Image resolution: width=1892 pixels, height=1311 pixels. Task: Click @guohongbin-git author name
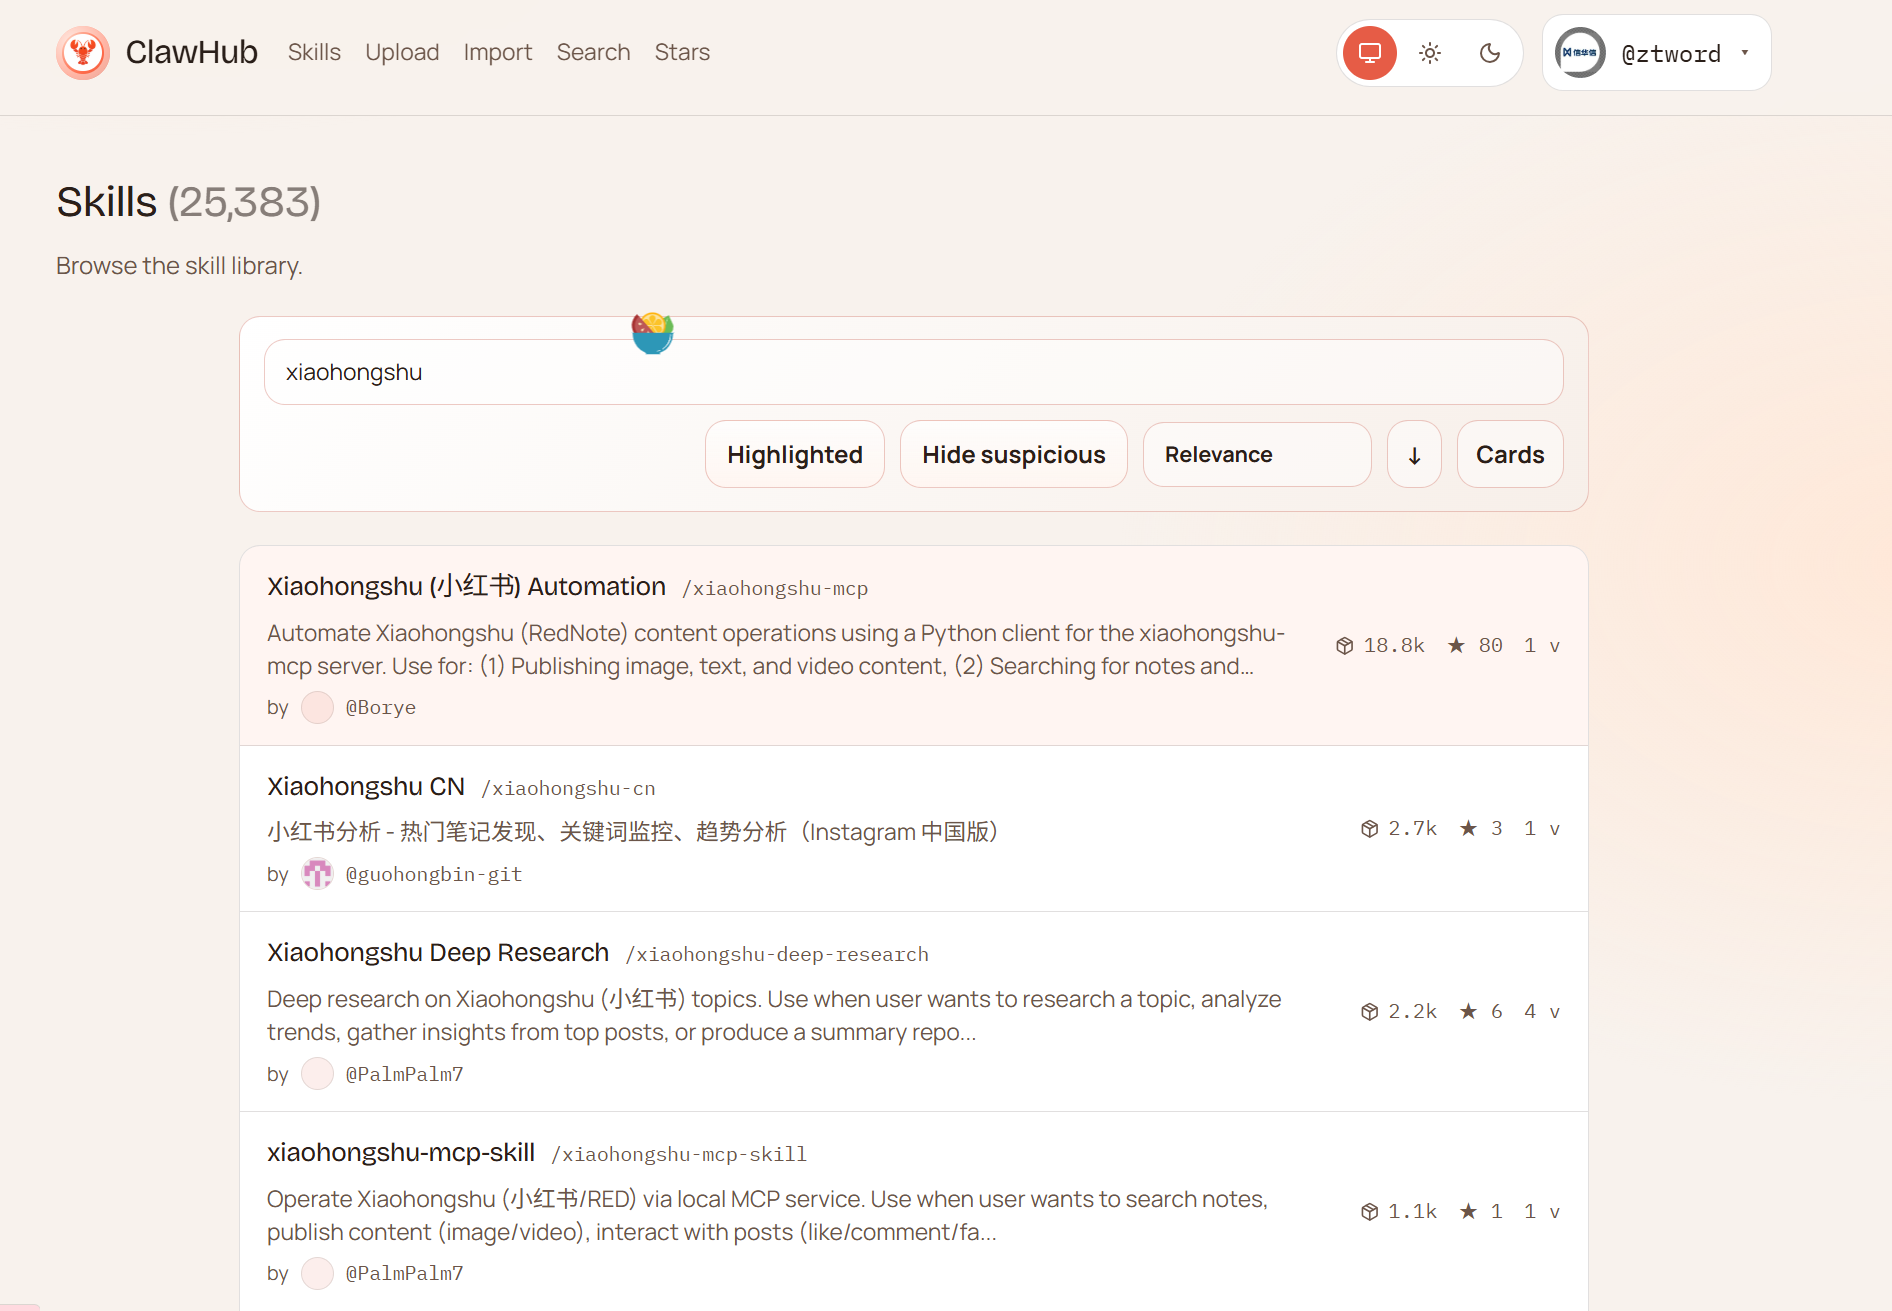[434, 874]
